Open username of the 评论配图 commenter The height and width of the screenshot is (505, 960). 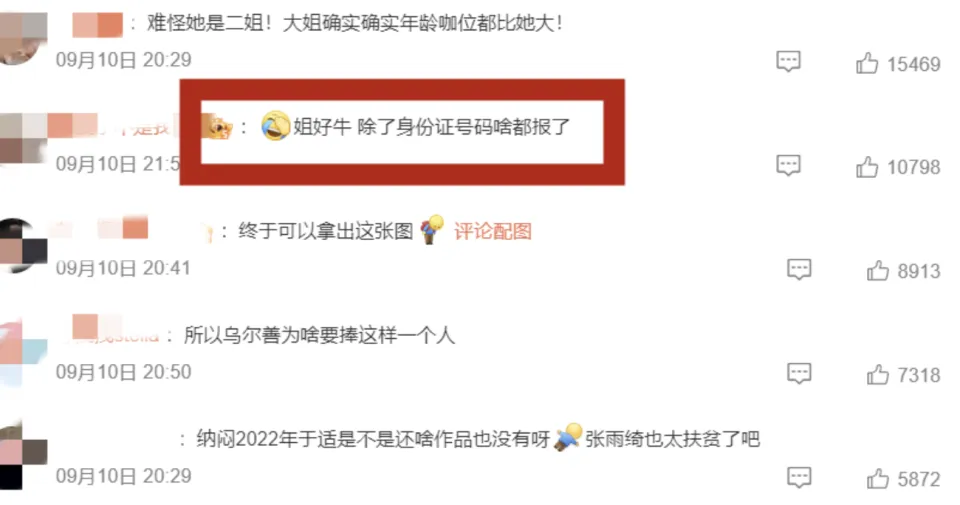[130, 230]
